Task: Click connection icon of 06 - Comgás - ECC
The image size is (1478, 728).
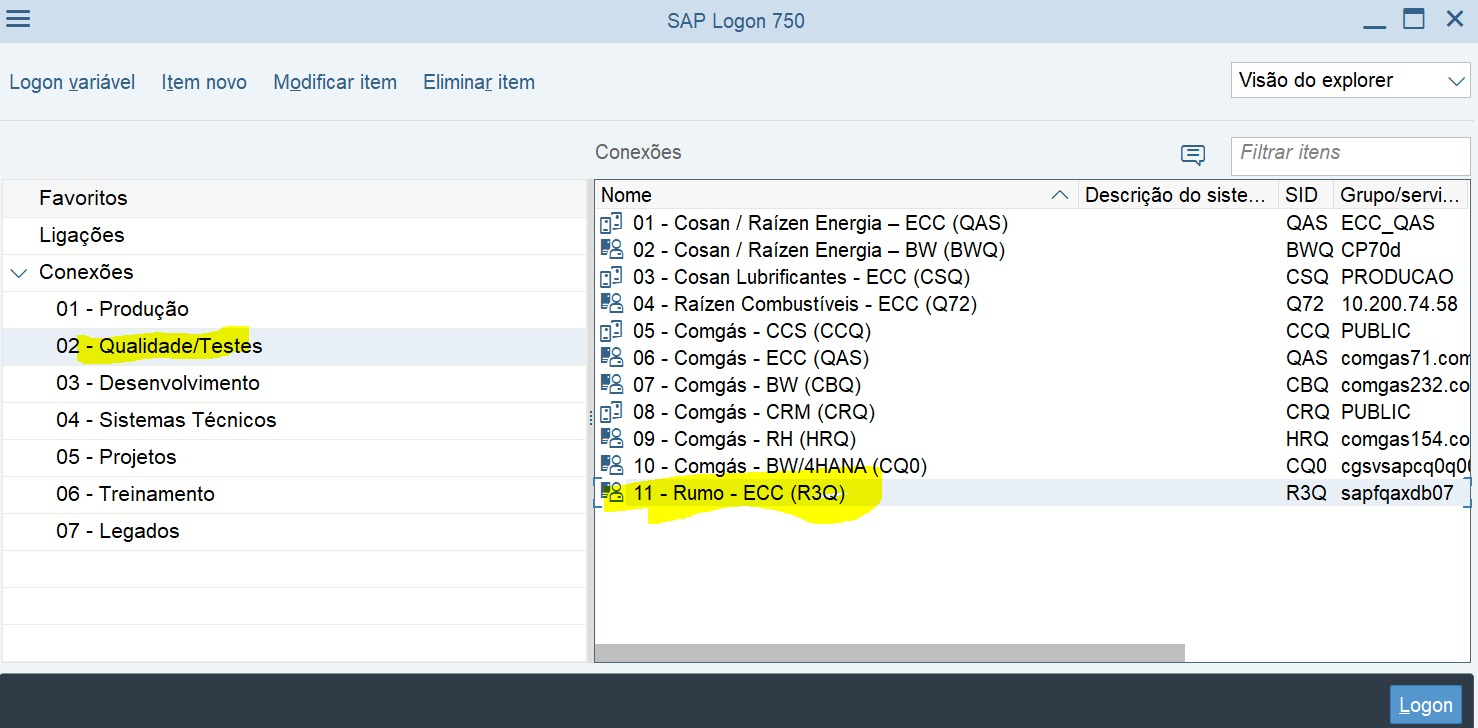Action: (611, 358)
